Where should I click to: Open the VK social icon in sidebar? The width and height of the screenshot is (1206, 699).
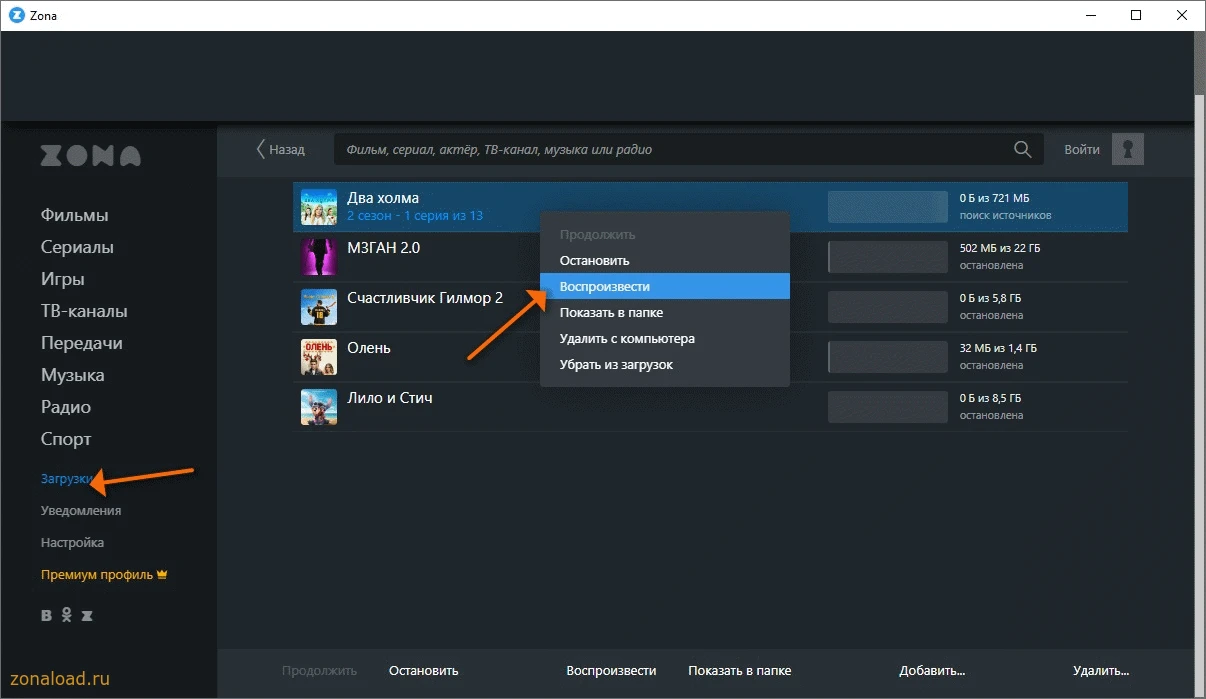pos(47,616)
